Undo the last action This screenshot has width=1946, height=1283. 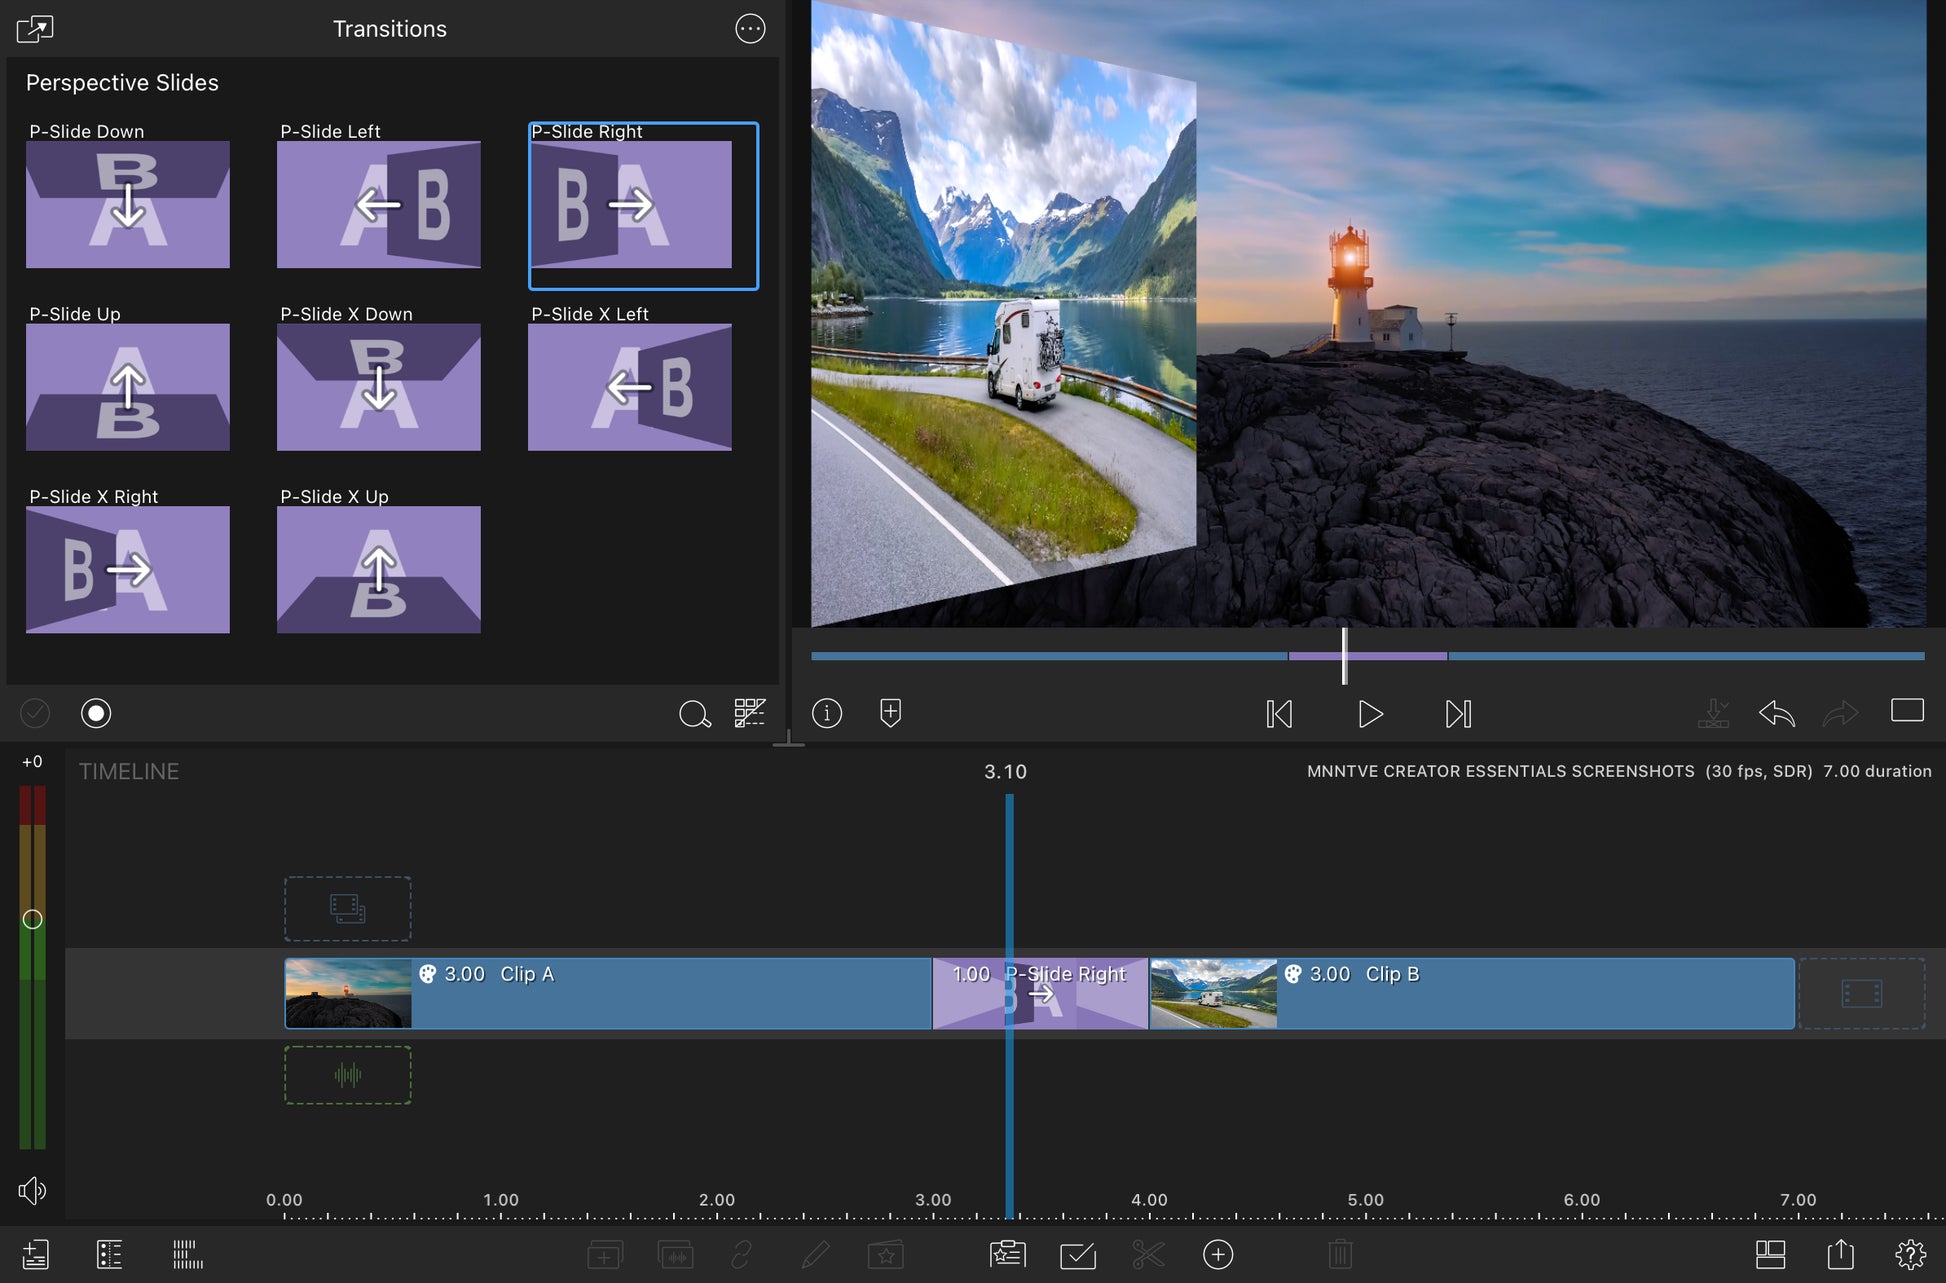[x=1776, y=714]
